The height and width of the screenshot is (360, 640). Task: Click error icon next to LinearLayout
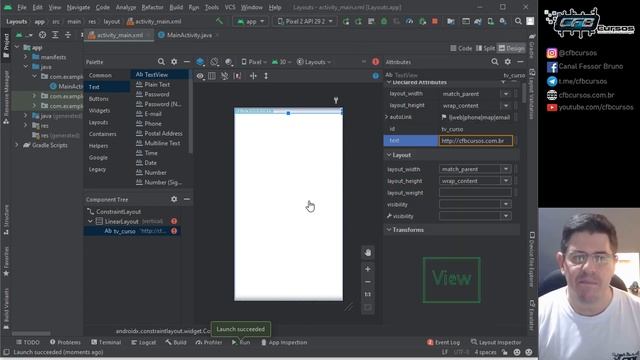tap(174, 221)
